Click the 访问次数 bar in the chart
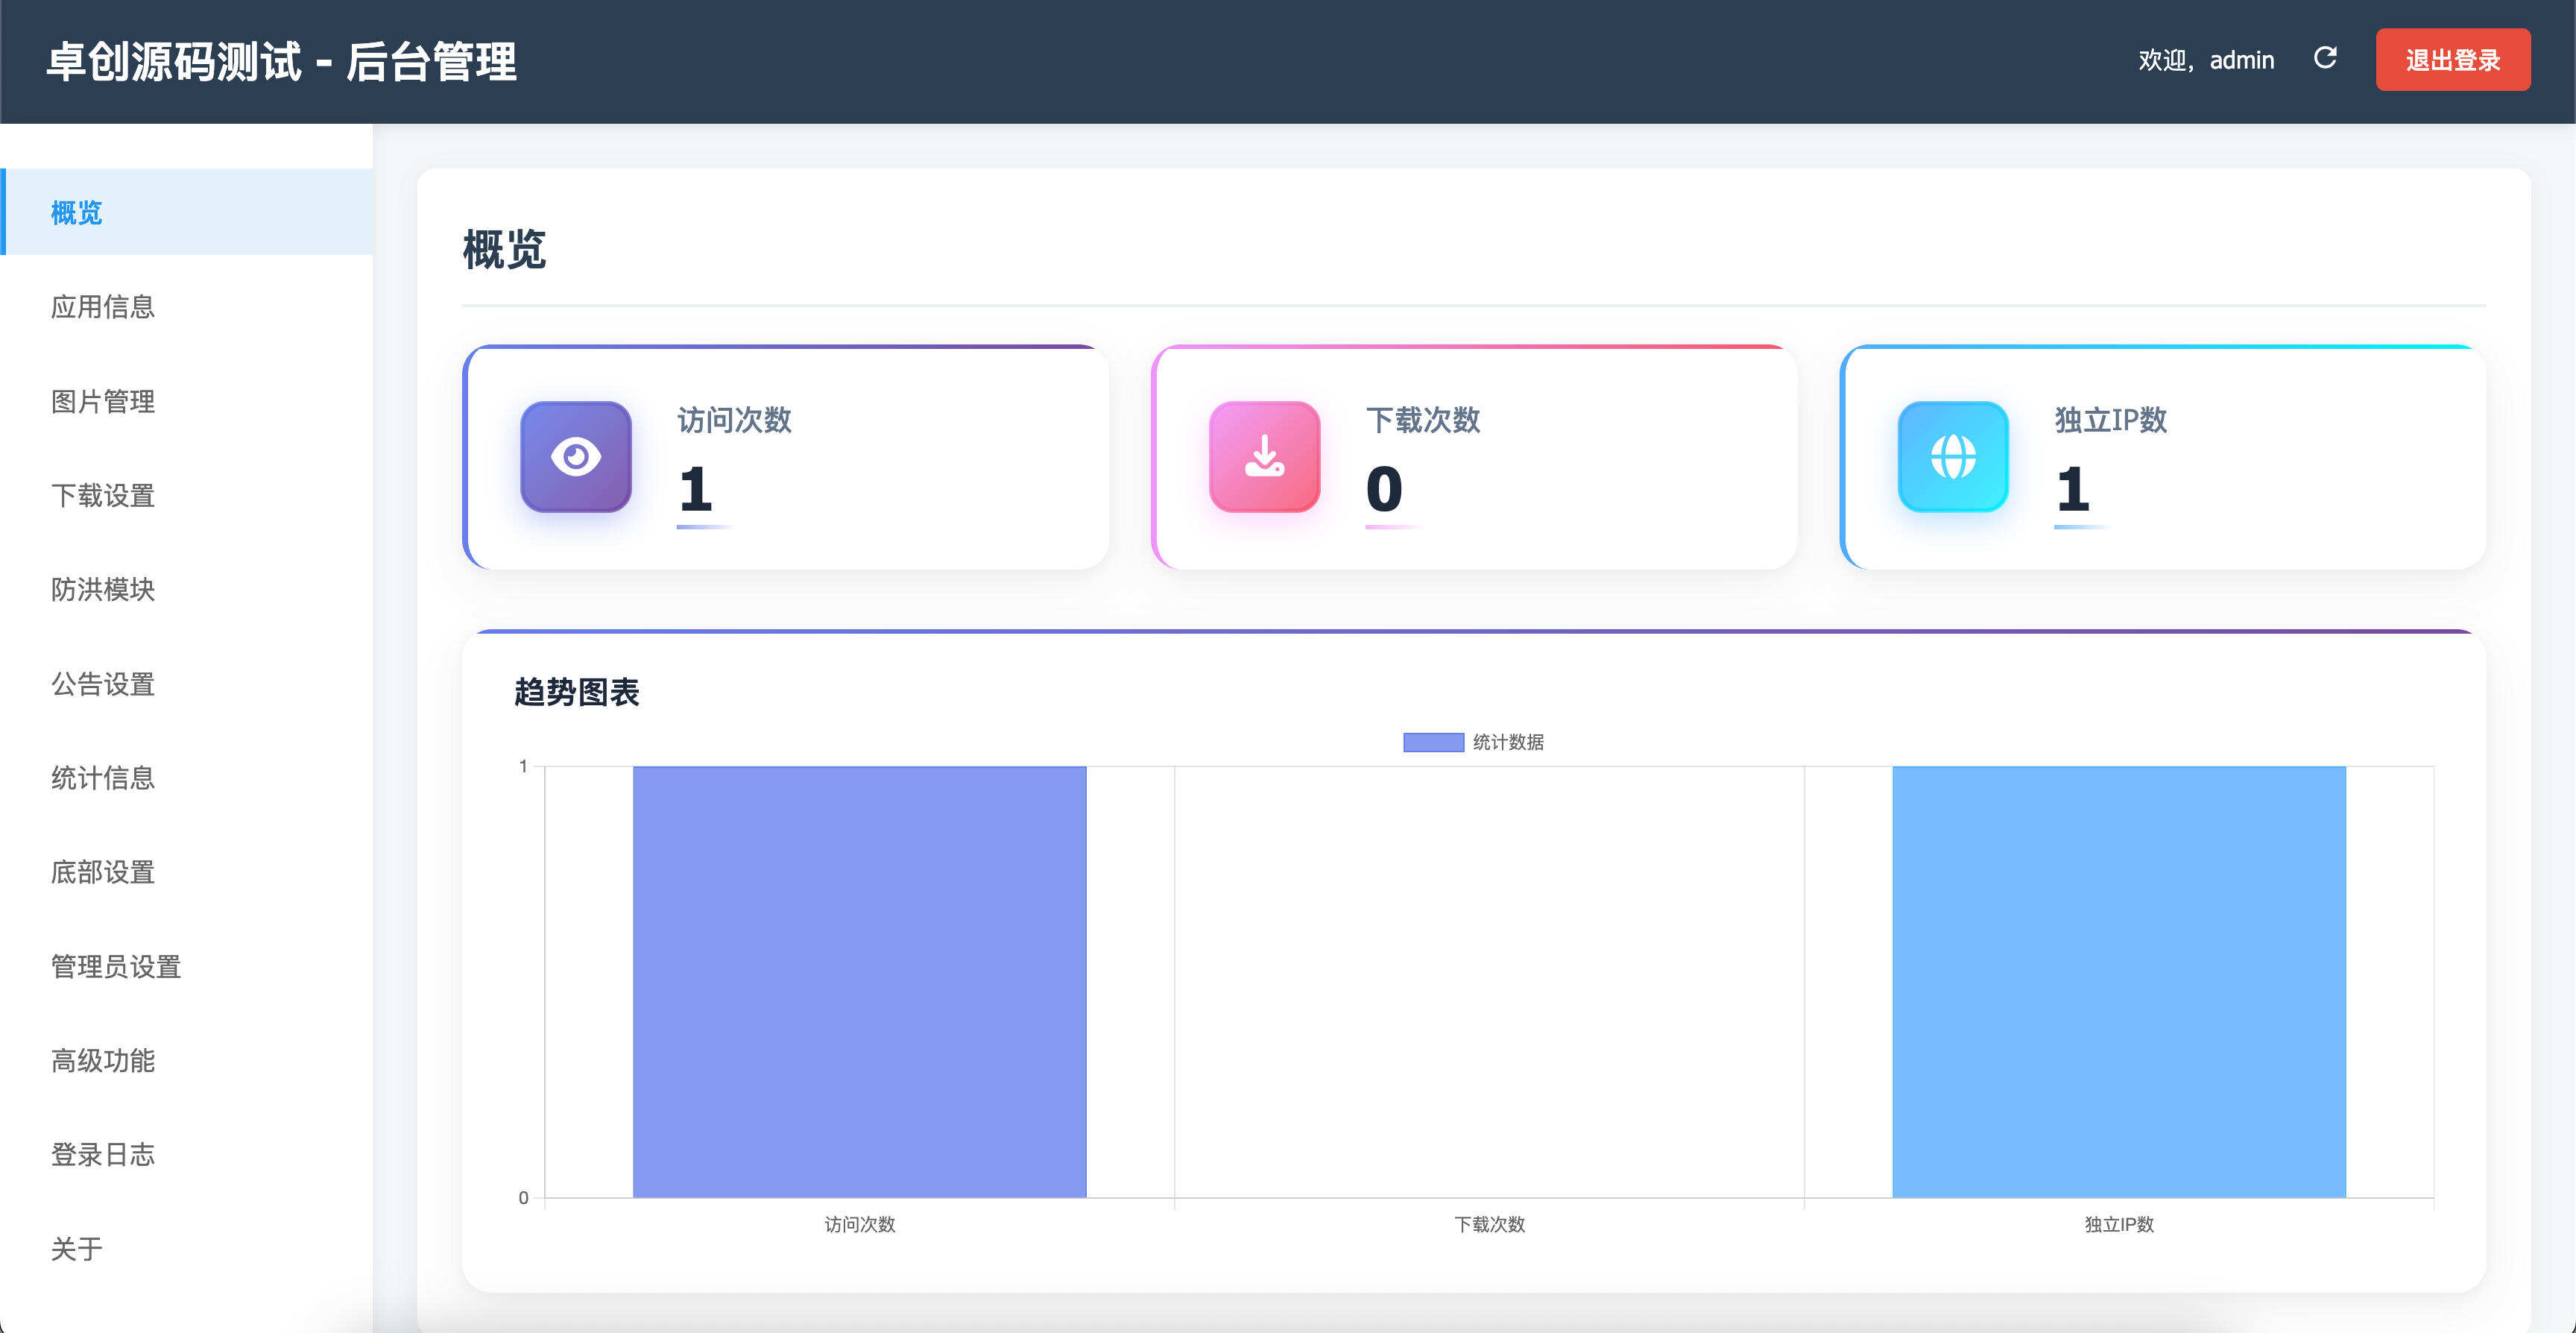This screenshot has height=1333, width=2576. (859, 981)
